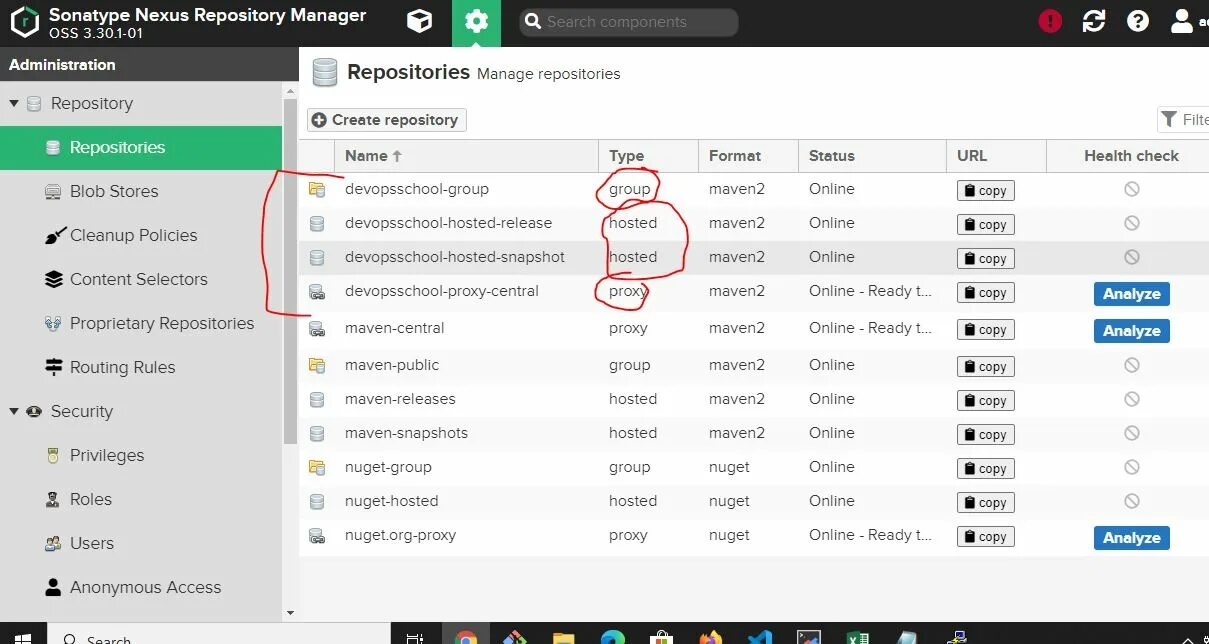Sort by the Status column header
The image size is (1209, 644).
(x=872, y=156)
